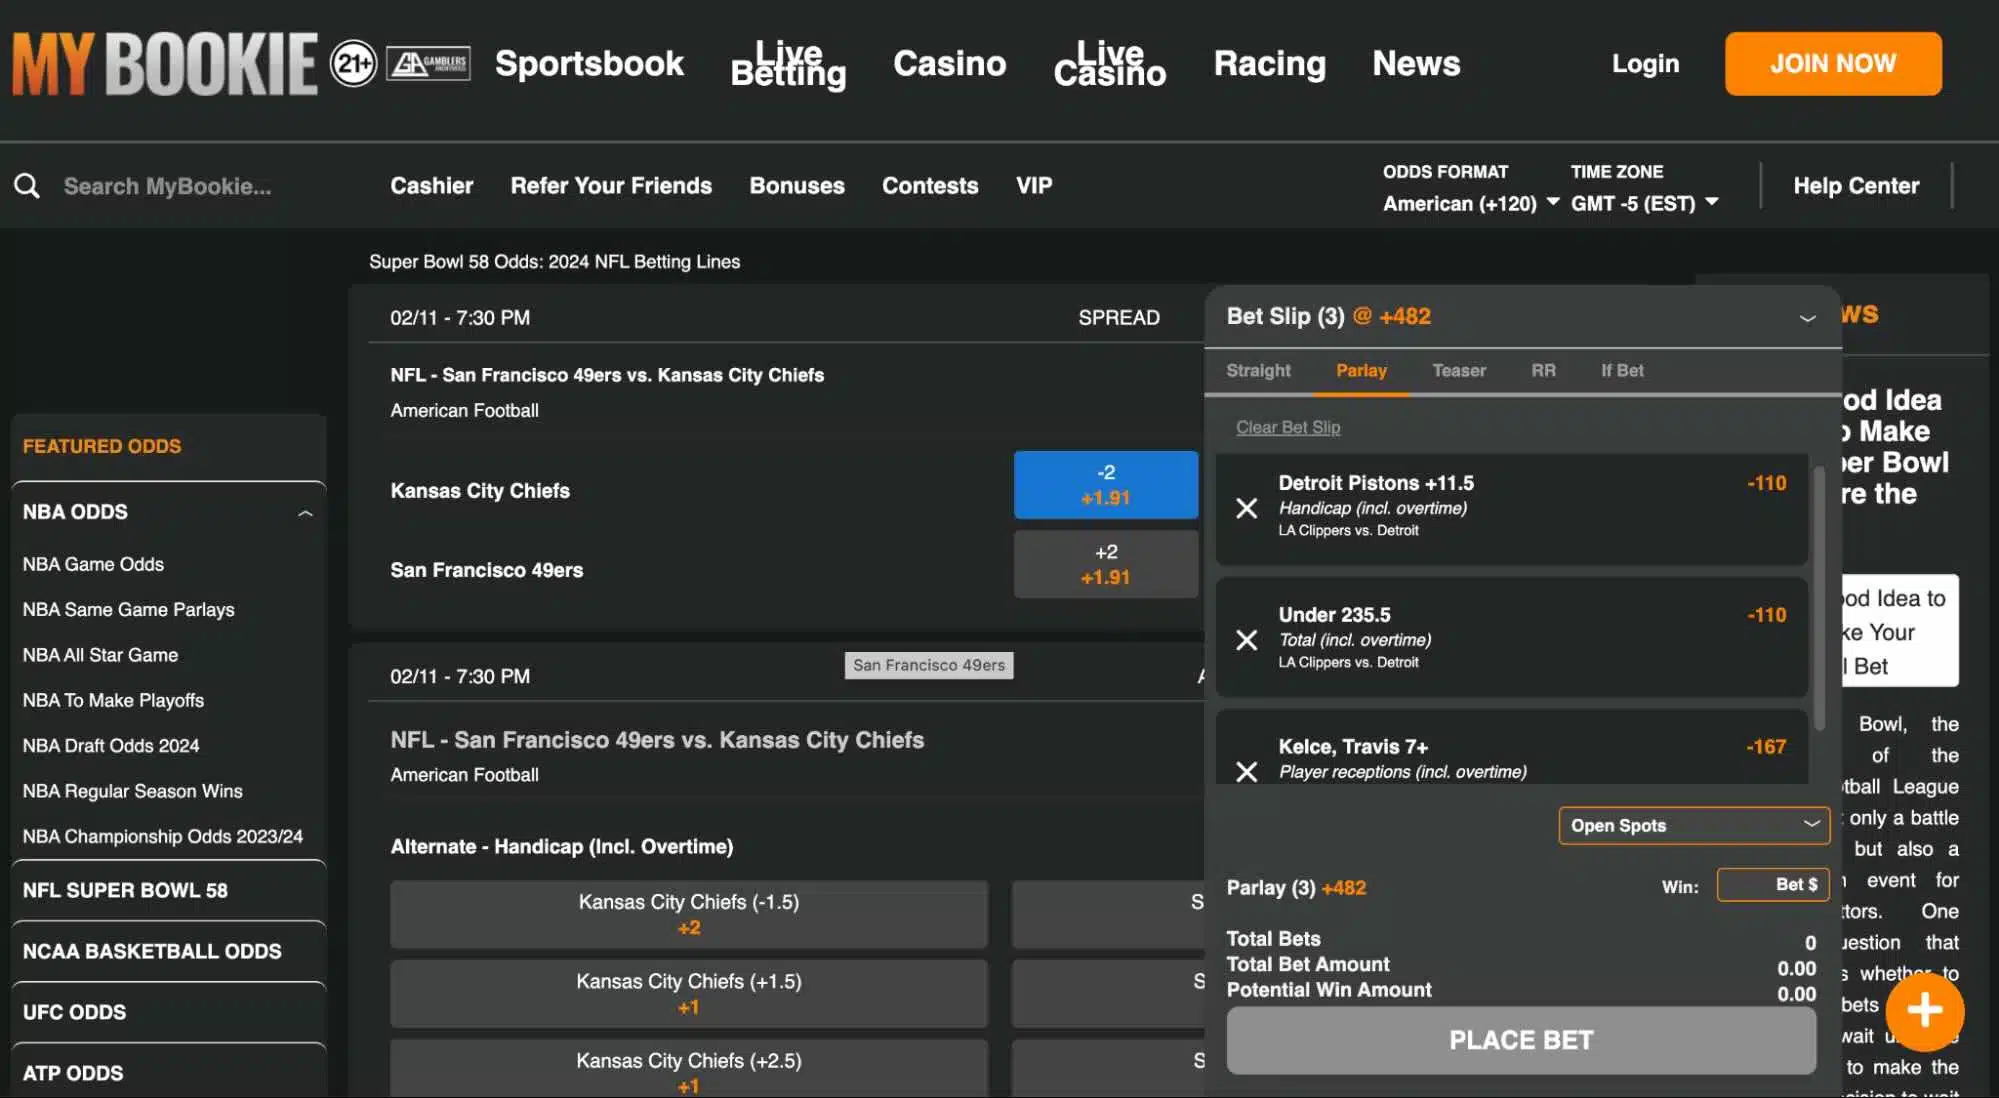Select San Francisco 49ers +2 spread
The width and height of the screenshot is (1999, 1098).
pyautogui.click(x=1105, y=565)
